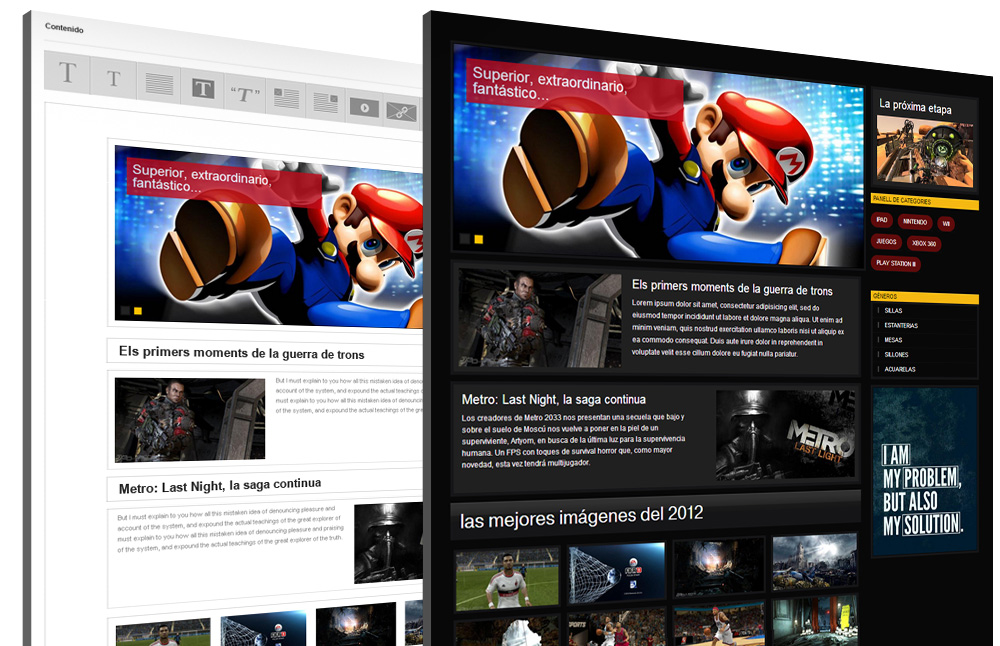The width and height of the screenshot is (1000, 646).
Task: Add a quotation block with the quoted T icon
Action: (245, 95)
